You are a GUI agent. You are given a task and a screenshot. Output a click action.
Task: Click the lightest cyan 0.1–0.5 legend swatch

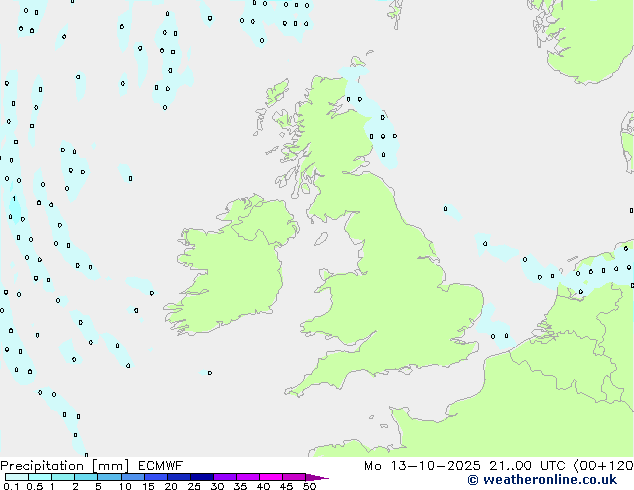[17, 477]
